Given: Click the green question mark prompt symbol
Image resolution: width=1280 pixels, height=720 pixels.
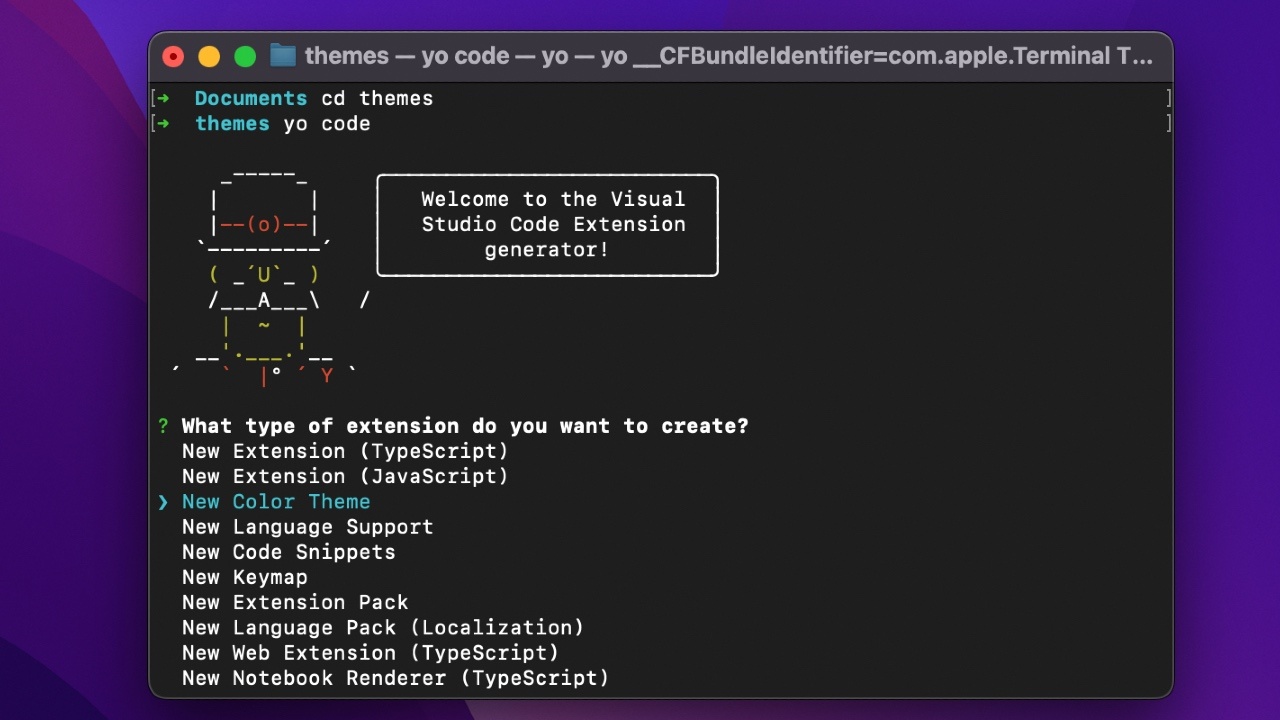Looking at the screenshot, I should coord(163,426).
